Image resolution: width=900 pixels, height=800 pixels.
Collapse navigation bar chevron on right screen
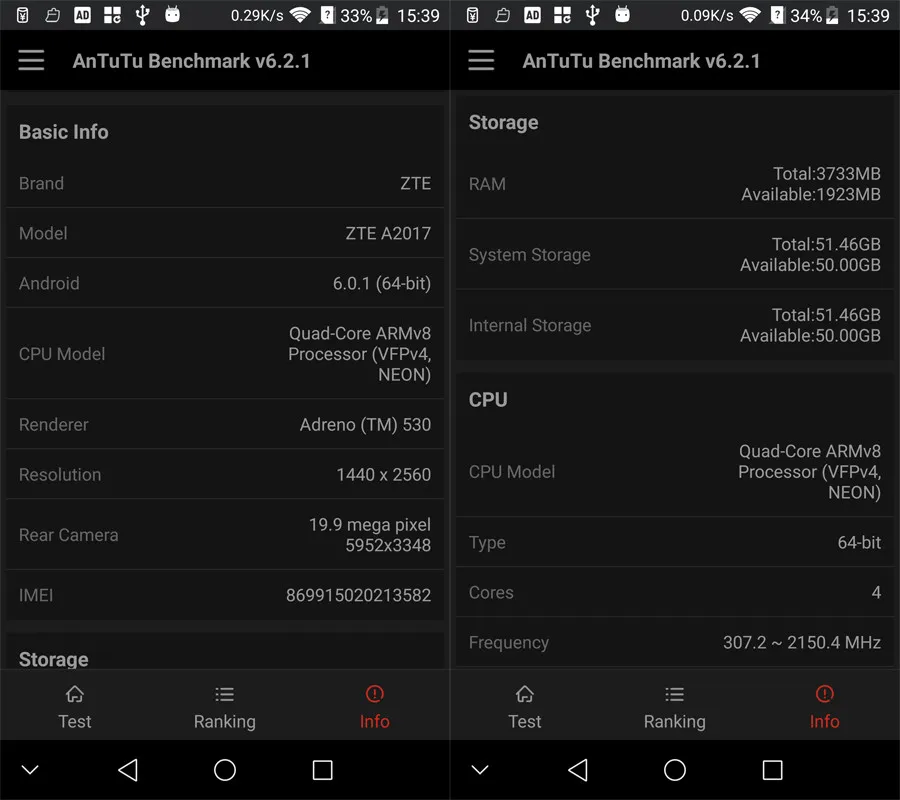(x=480, y=770)
